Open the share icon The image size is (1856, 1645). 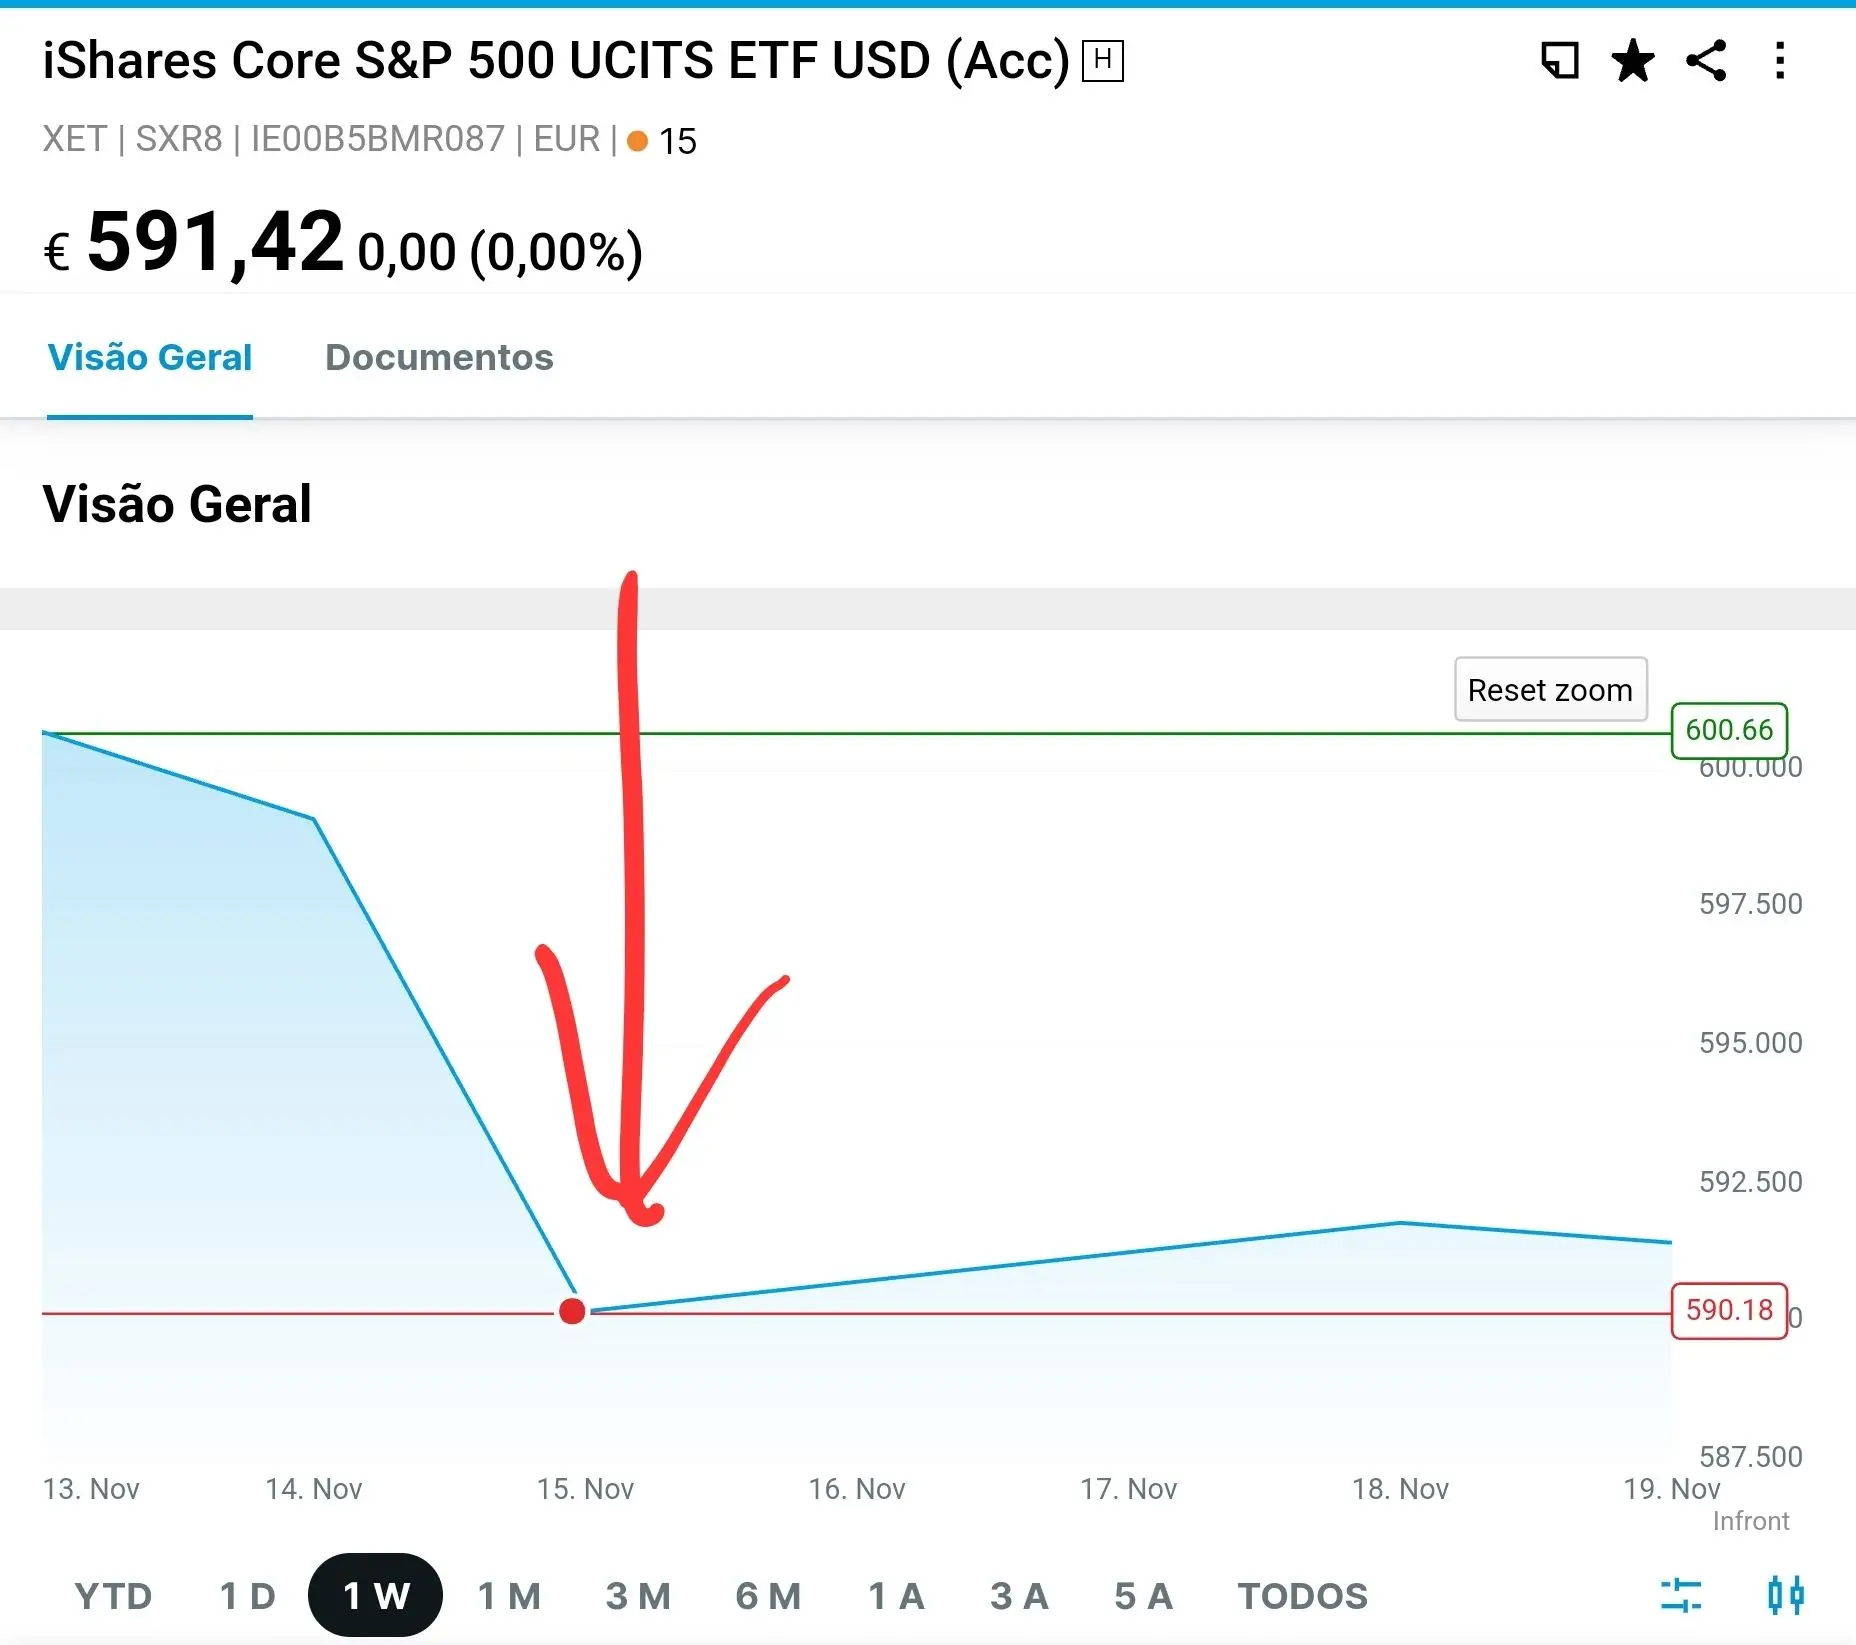(1706, 61)
